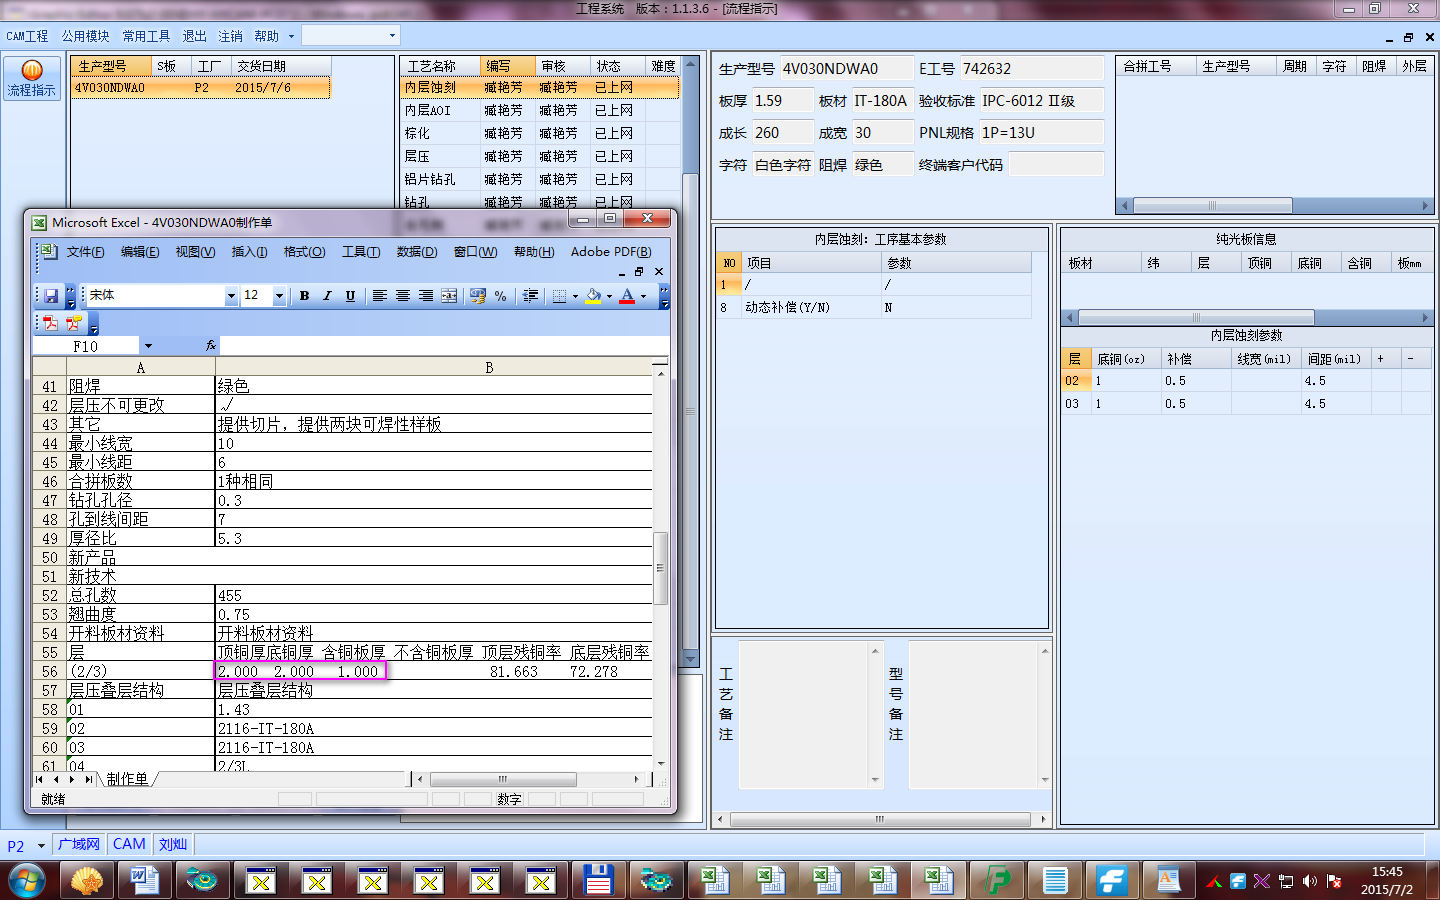Screen dimensions: 1440x900
Task: Open the borders dropdown arrow
Action: [x=575, y=296]
